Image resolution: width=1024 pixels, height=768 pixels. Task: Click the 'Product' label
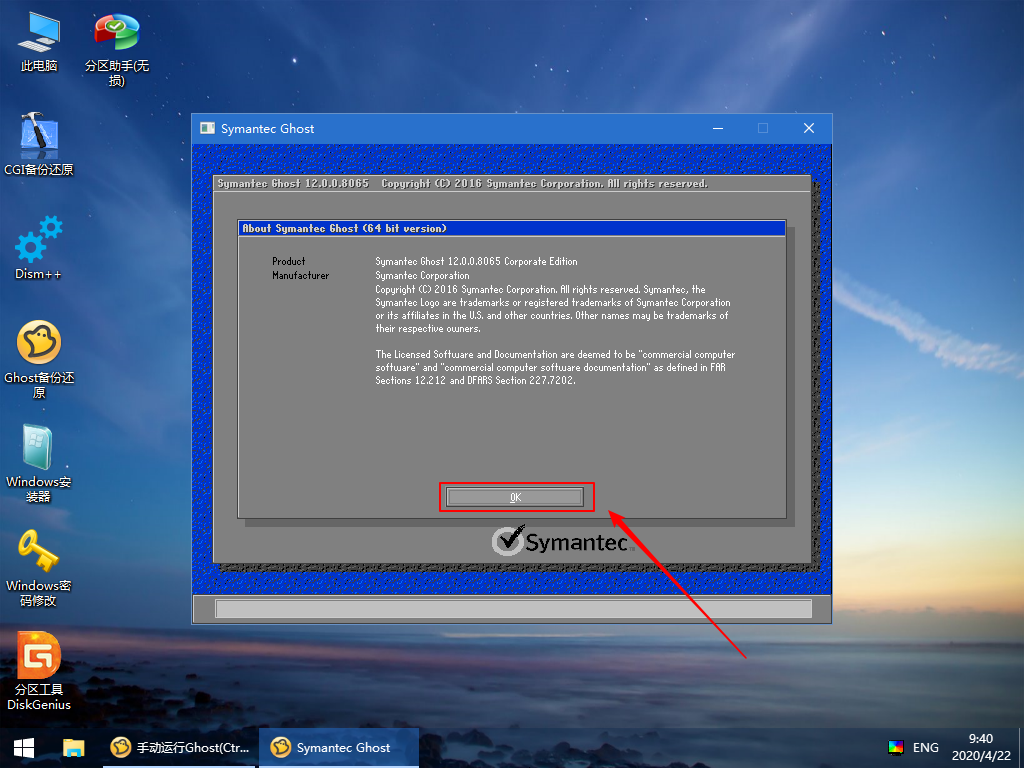[x=289, y=261]
